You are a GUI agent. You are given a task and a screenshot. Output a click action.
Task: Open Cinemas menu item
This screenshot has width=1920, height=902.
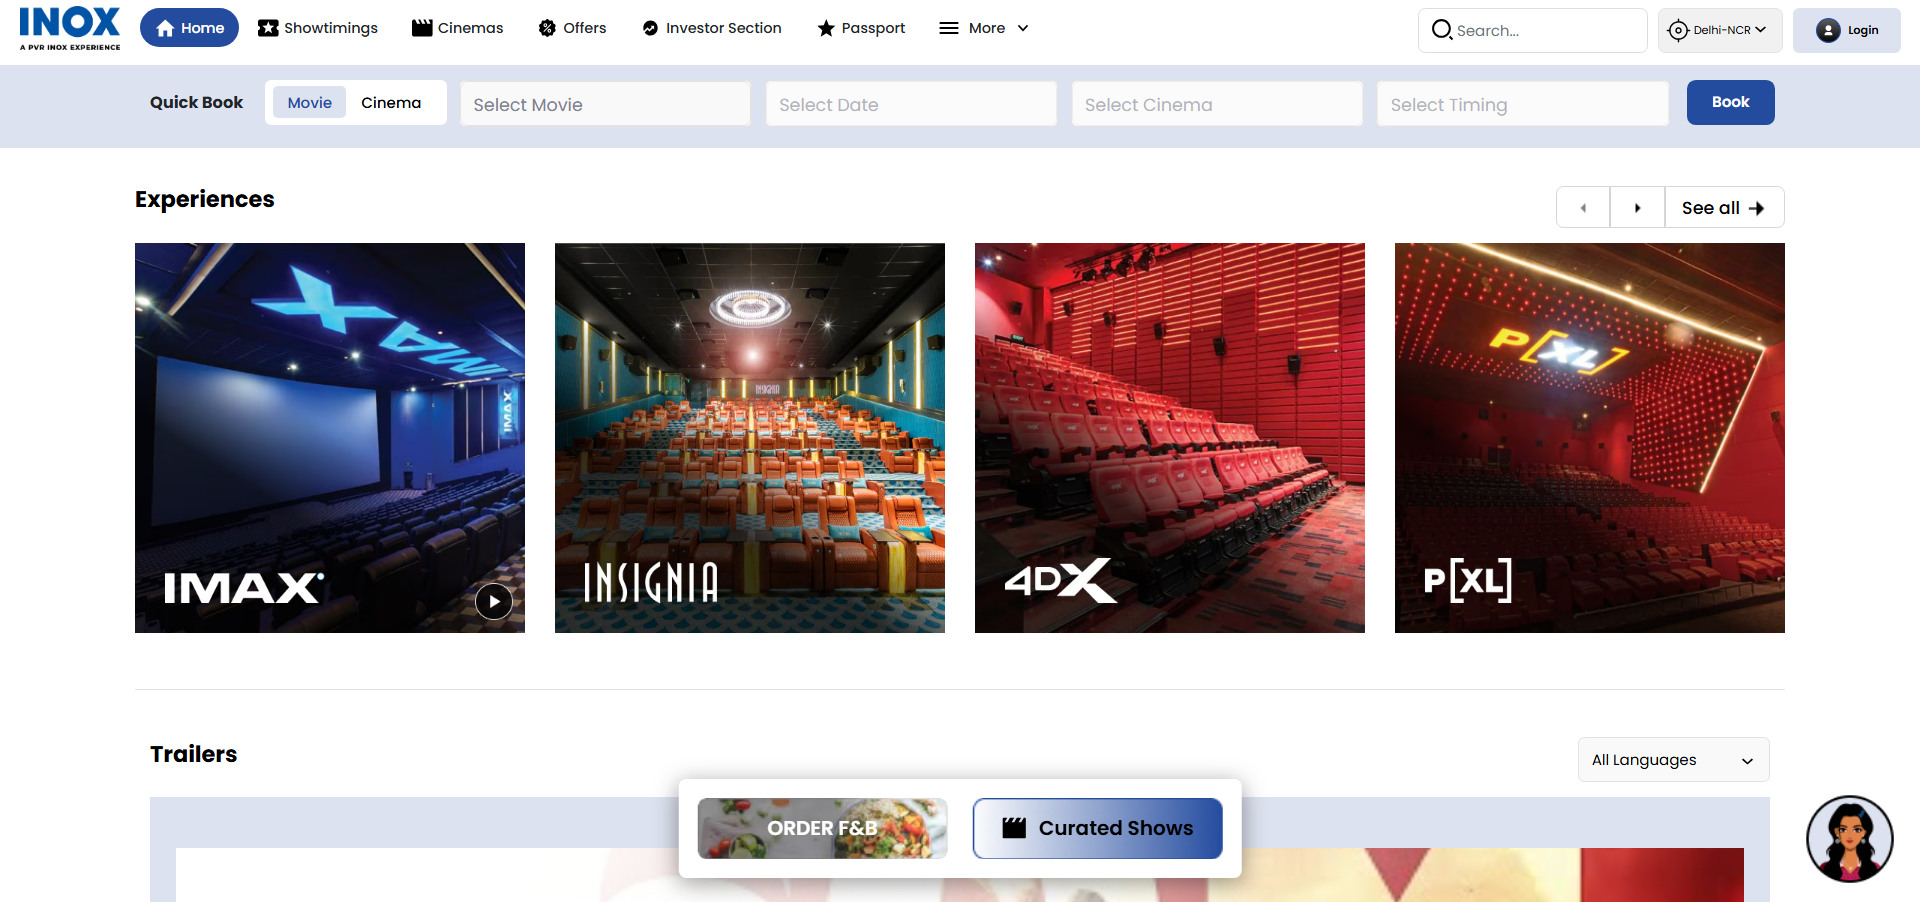pos(457,28)
